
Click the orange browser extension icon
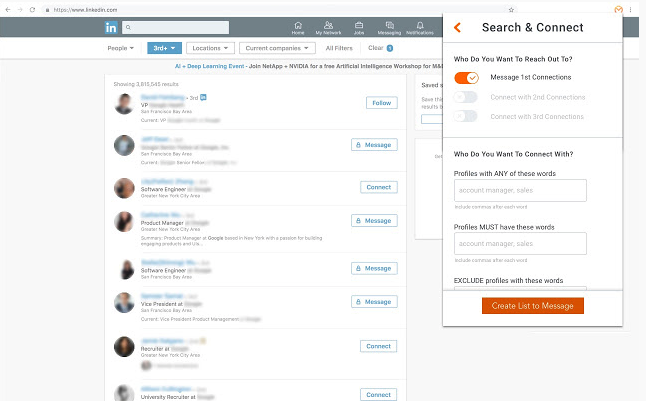618,9
